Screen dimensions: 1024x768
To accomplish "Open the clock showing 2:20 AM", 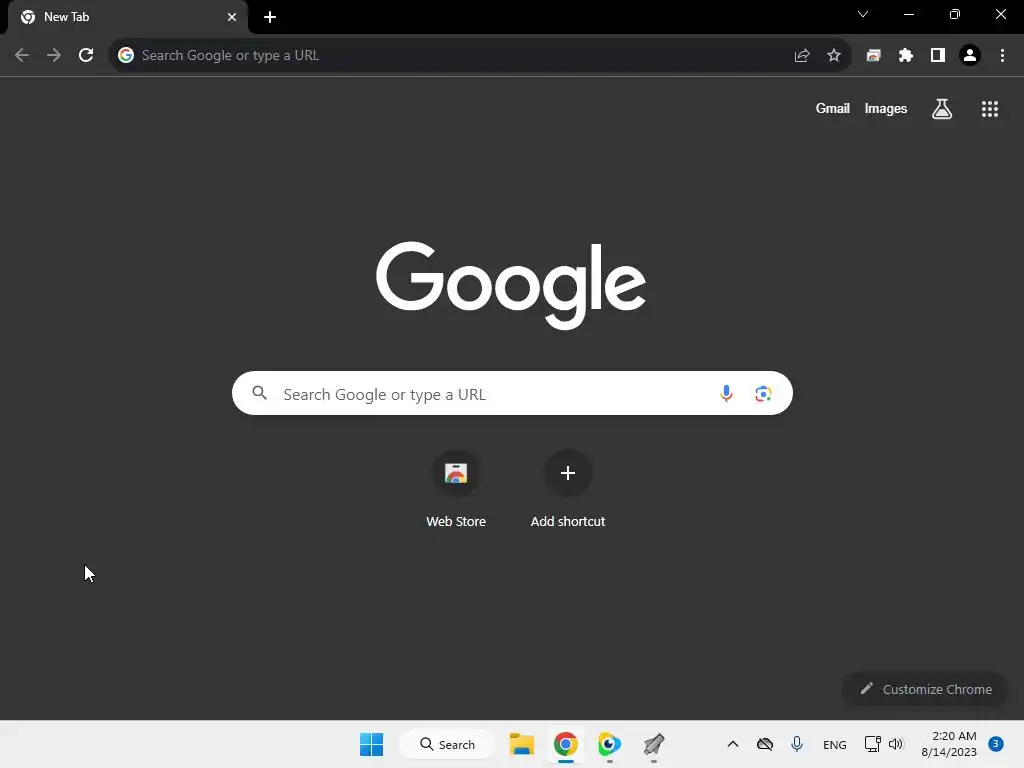I will click(949, 744).
